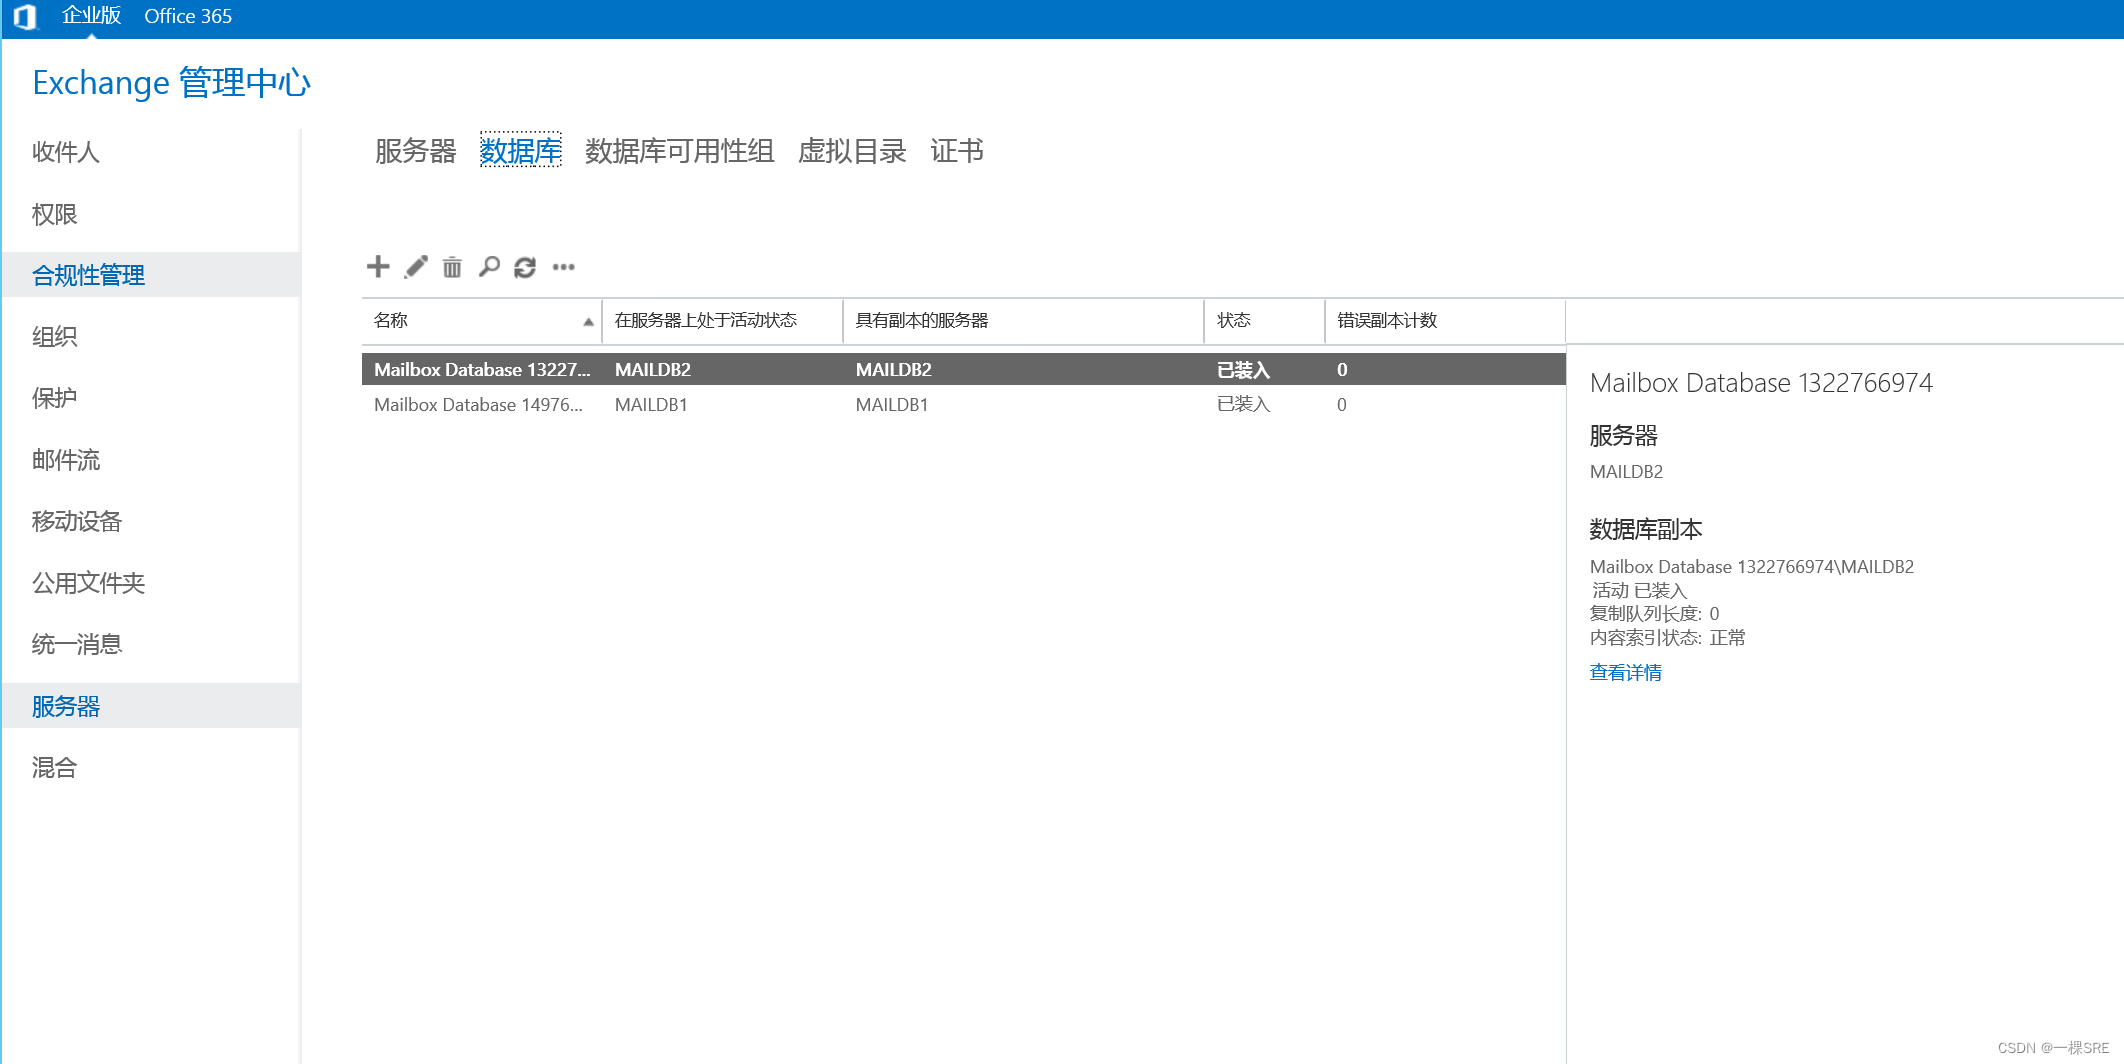Open 虚拟目录 tab

pos(852,151)
